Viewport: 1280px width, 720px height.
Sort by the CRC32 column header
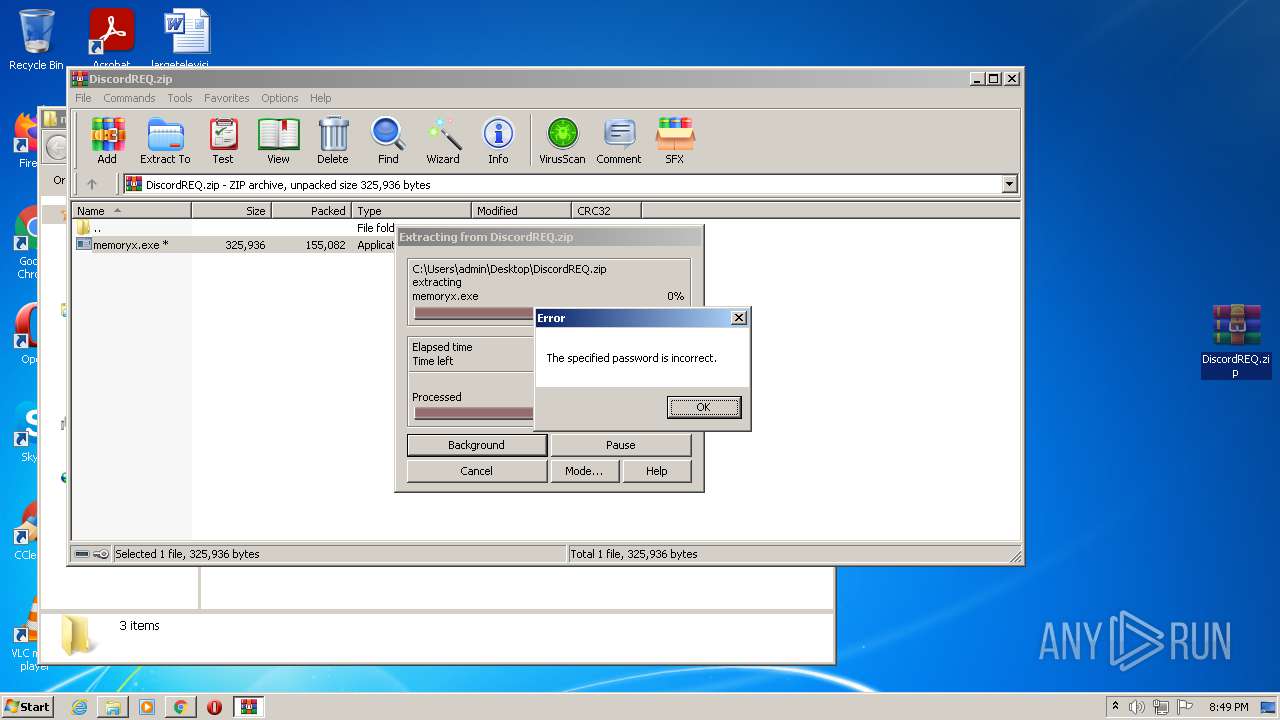click(x=606, y=211)
